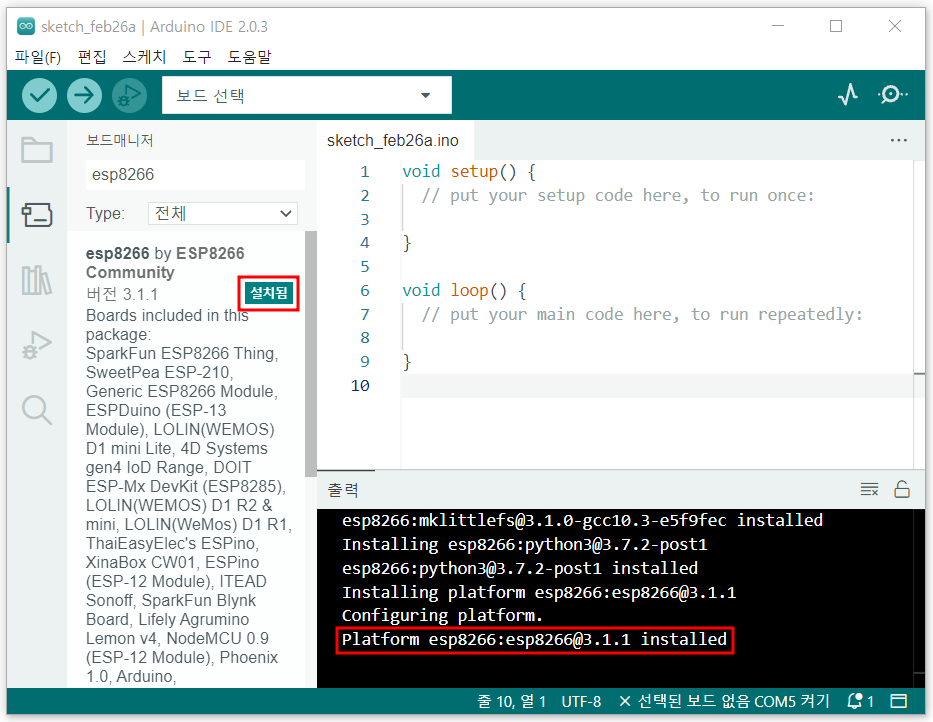Screen dimensions: 933x722
Task: Expand the Type 전체 dropdown
Action: 223,213
